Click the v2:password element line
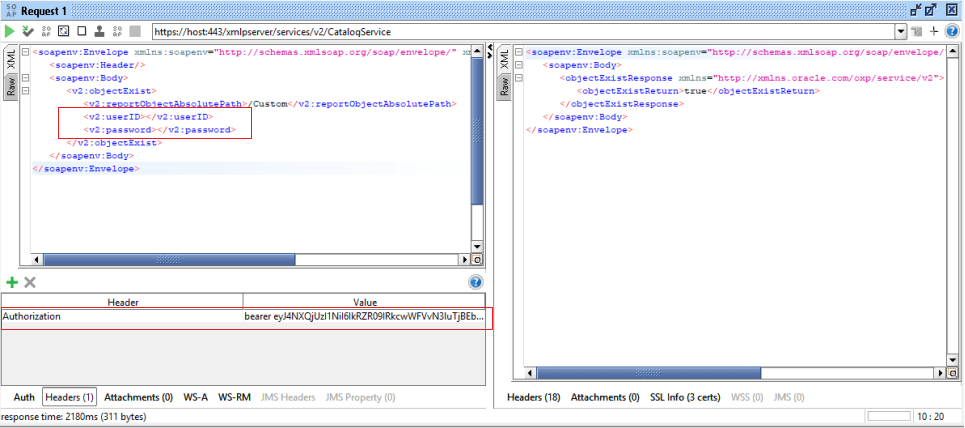 [x=159, y=130]
